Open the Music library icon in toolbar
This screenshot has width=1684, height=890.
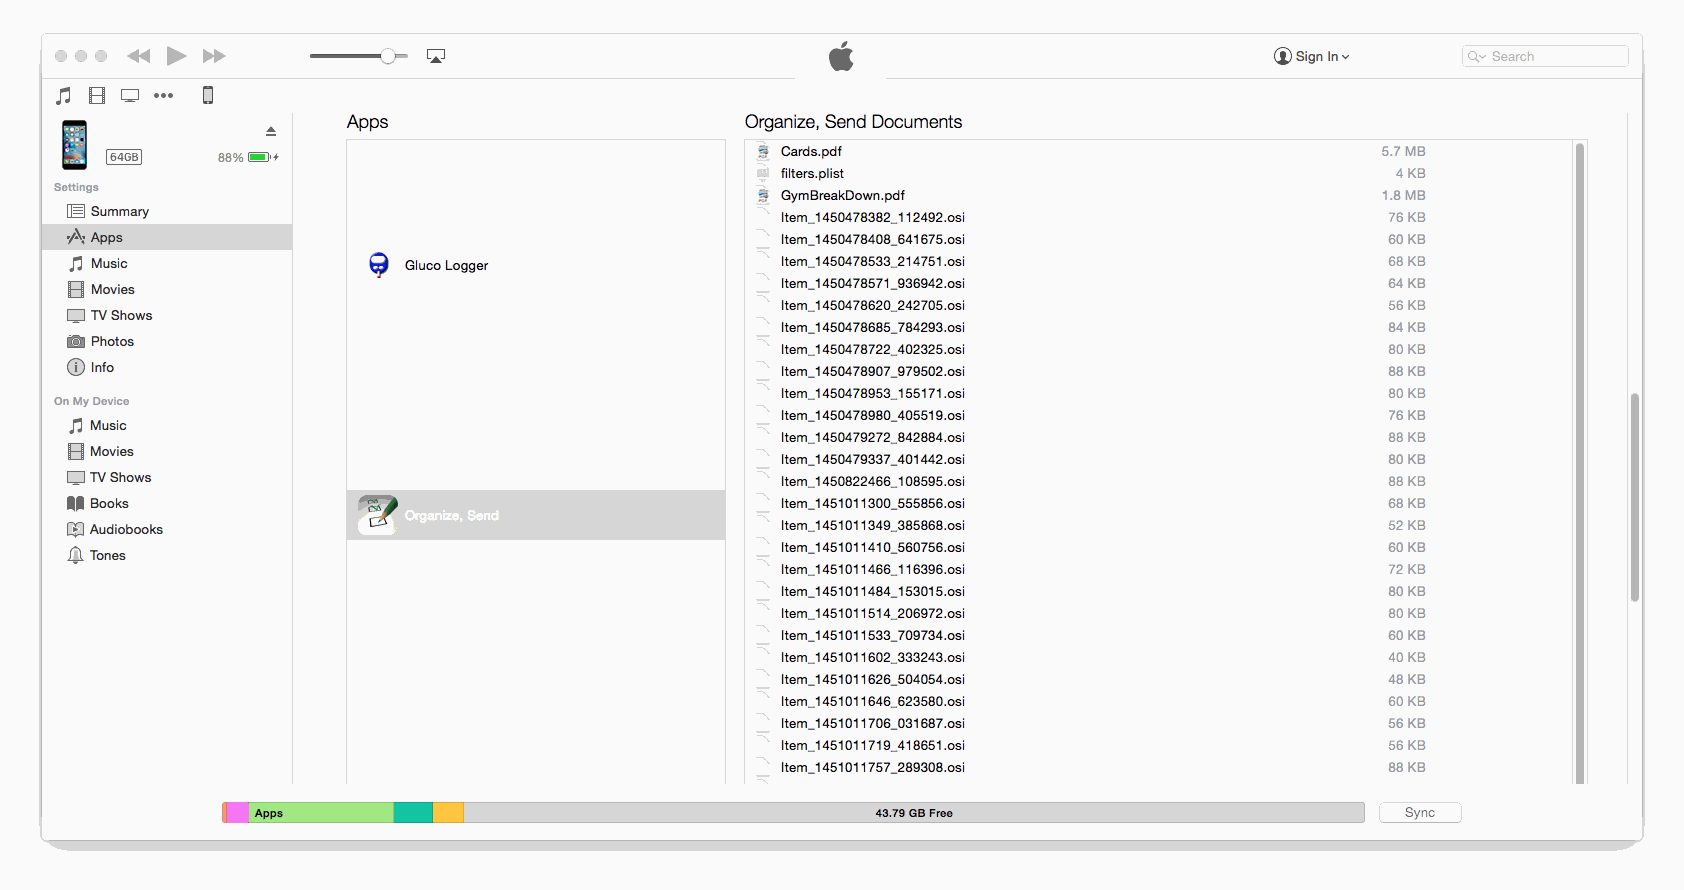coord(64,96)
